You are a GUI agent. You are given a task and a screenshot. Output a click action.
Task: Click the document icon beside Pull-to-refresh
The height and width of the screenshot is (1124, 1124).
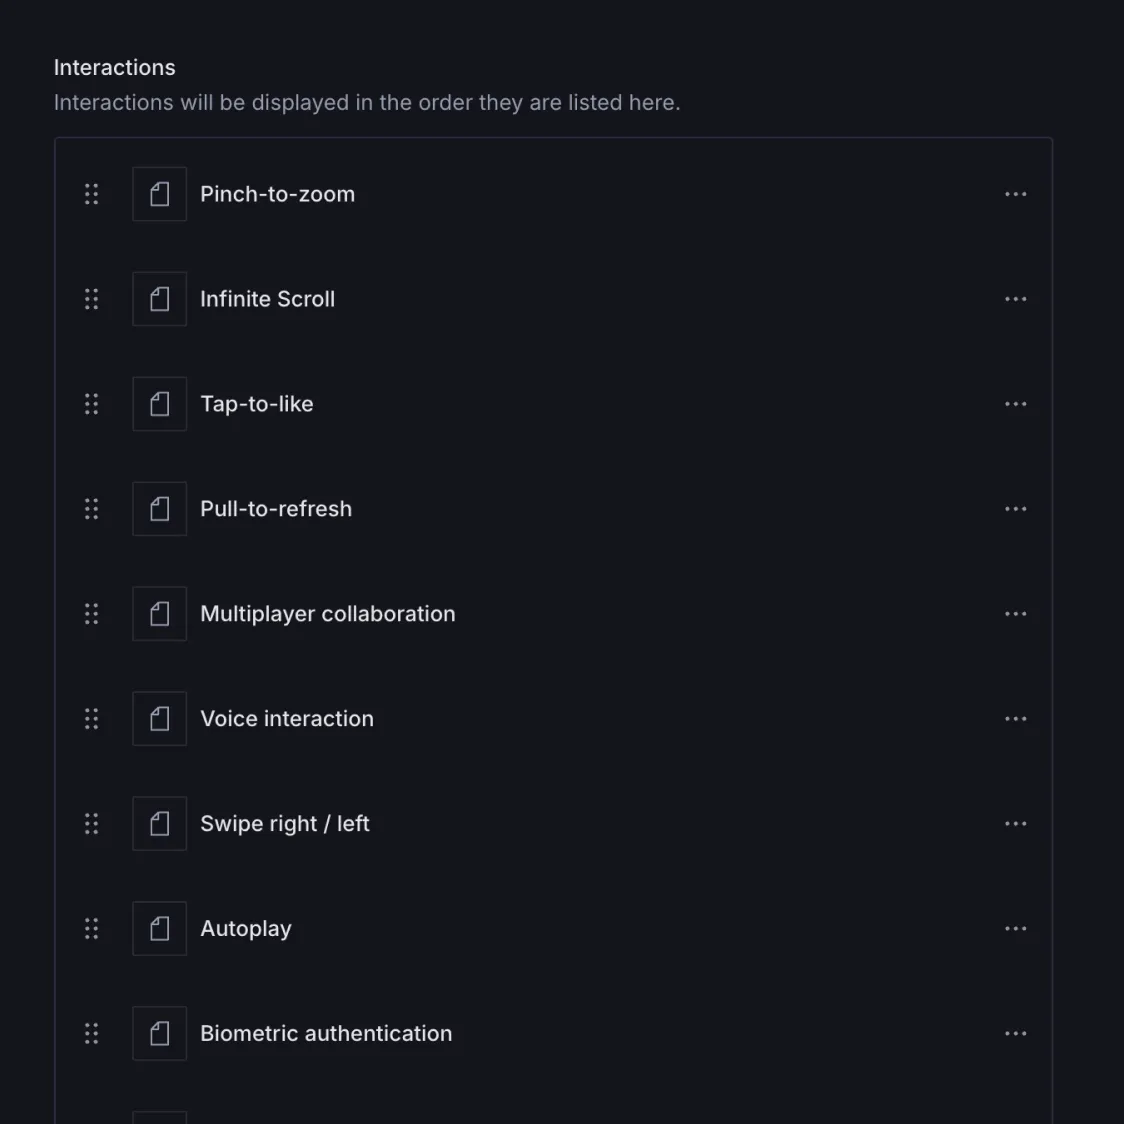[x=160, y=509]
